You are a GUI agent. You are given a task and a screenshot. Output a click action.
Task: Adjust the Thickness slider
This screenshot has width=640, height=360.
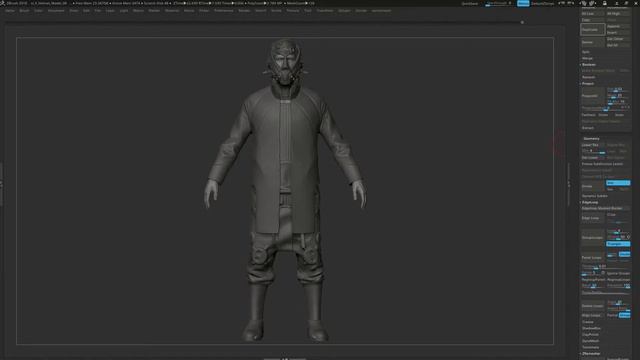click(605, 267)
